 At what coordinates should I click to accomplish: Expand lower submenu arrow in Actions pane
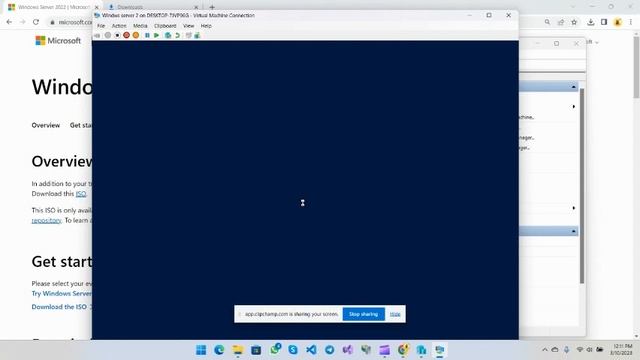[573, 208]
